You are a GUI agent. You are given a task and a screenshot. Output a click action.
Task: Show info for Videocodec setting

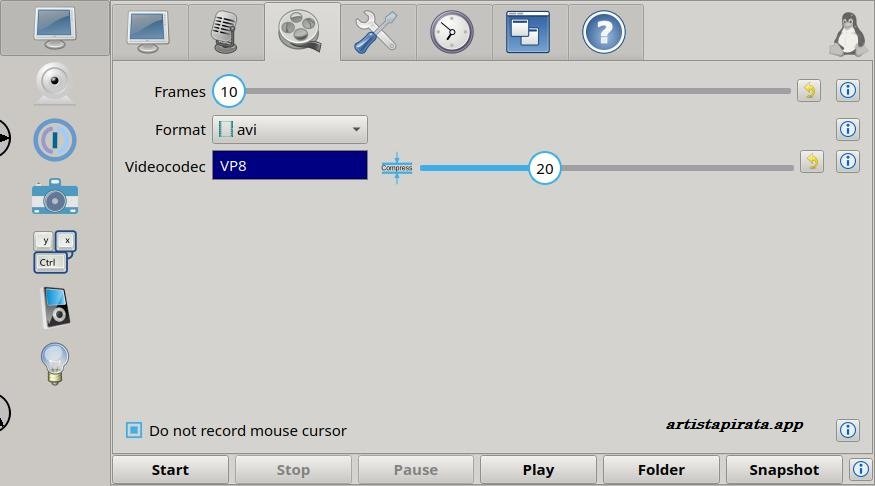847,161
